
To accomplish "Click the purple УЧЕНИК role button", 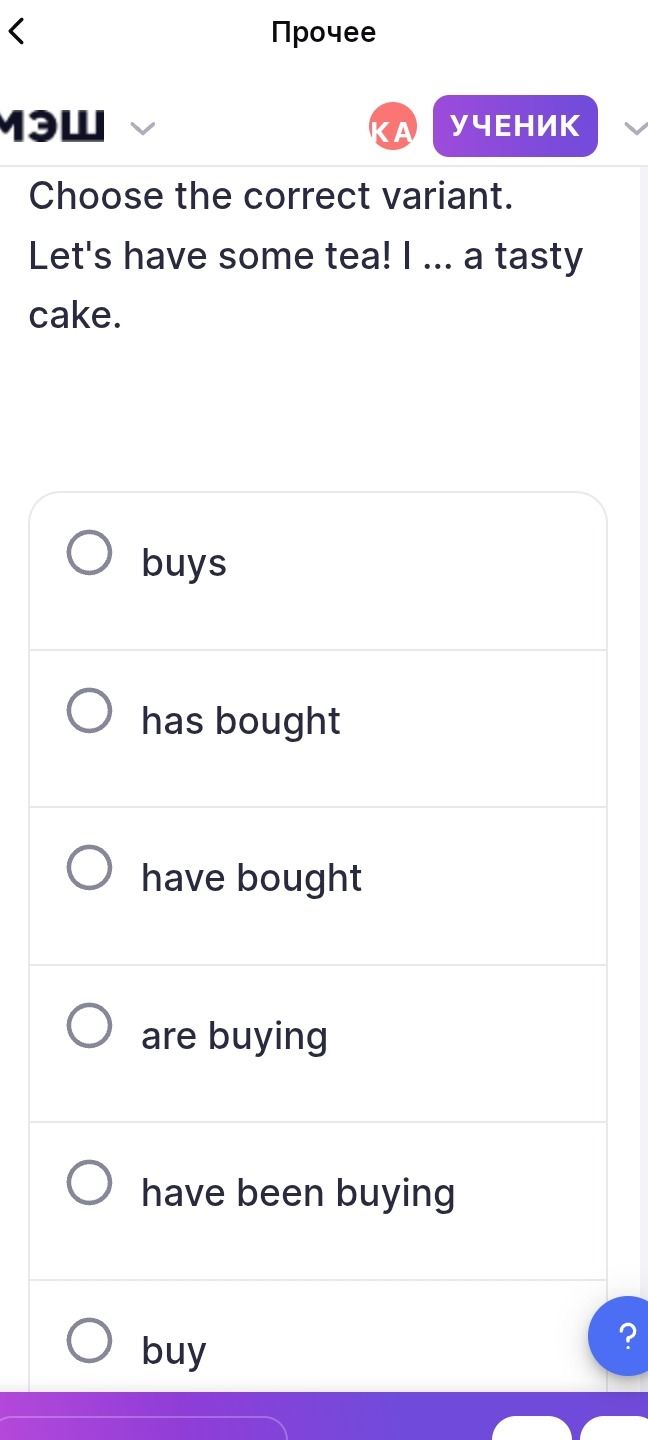I will (x=515, y=126).
